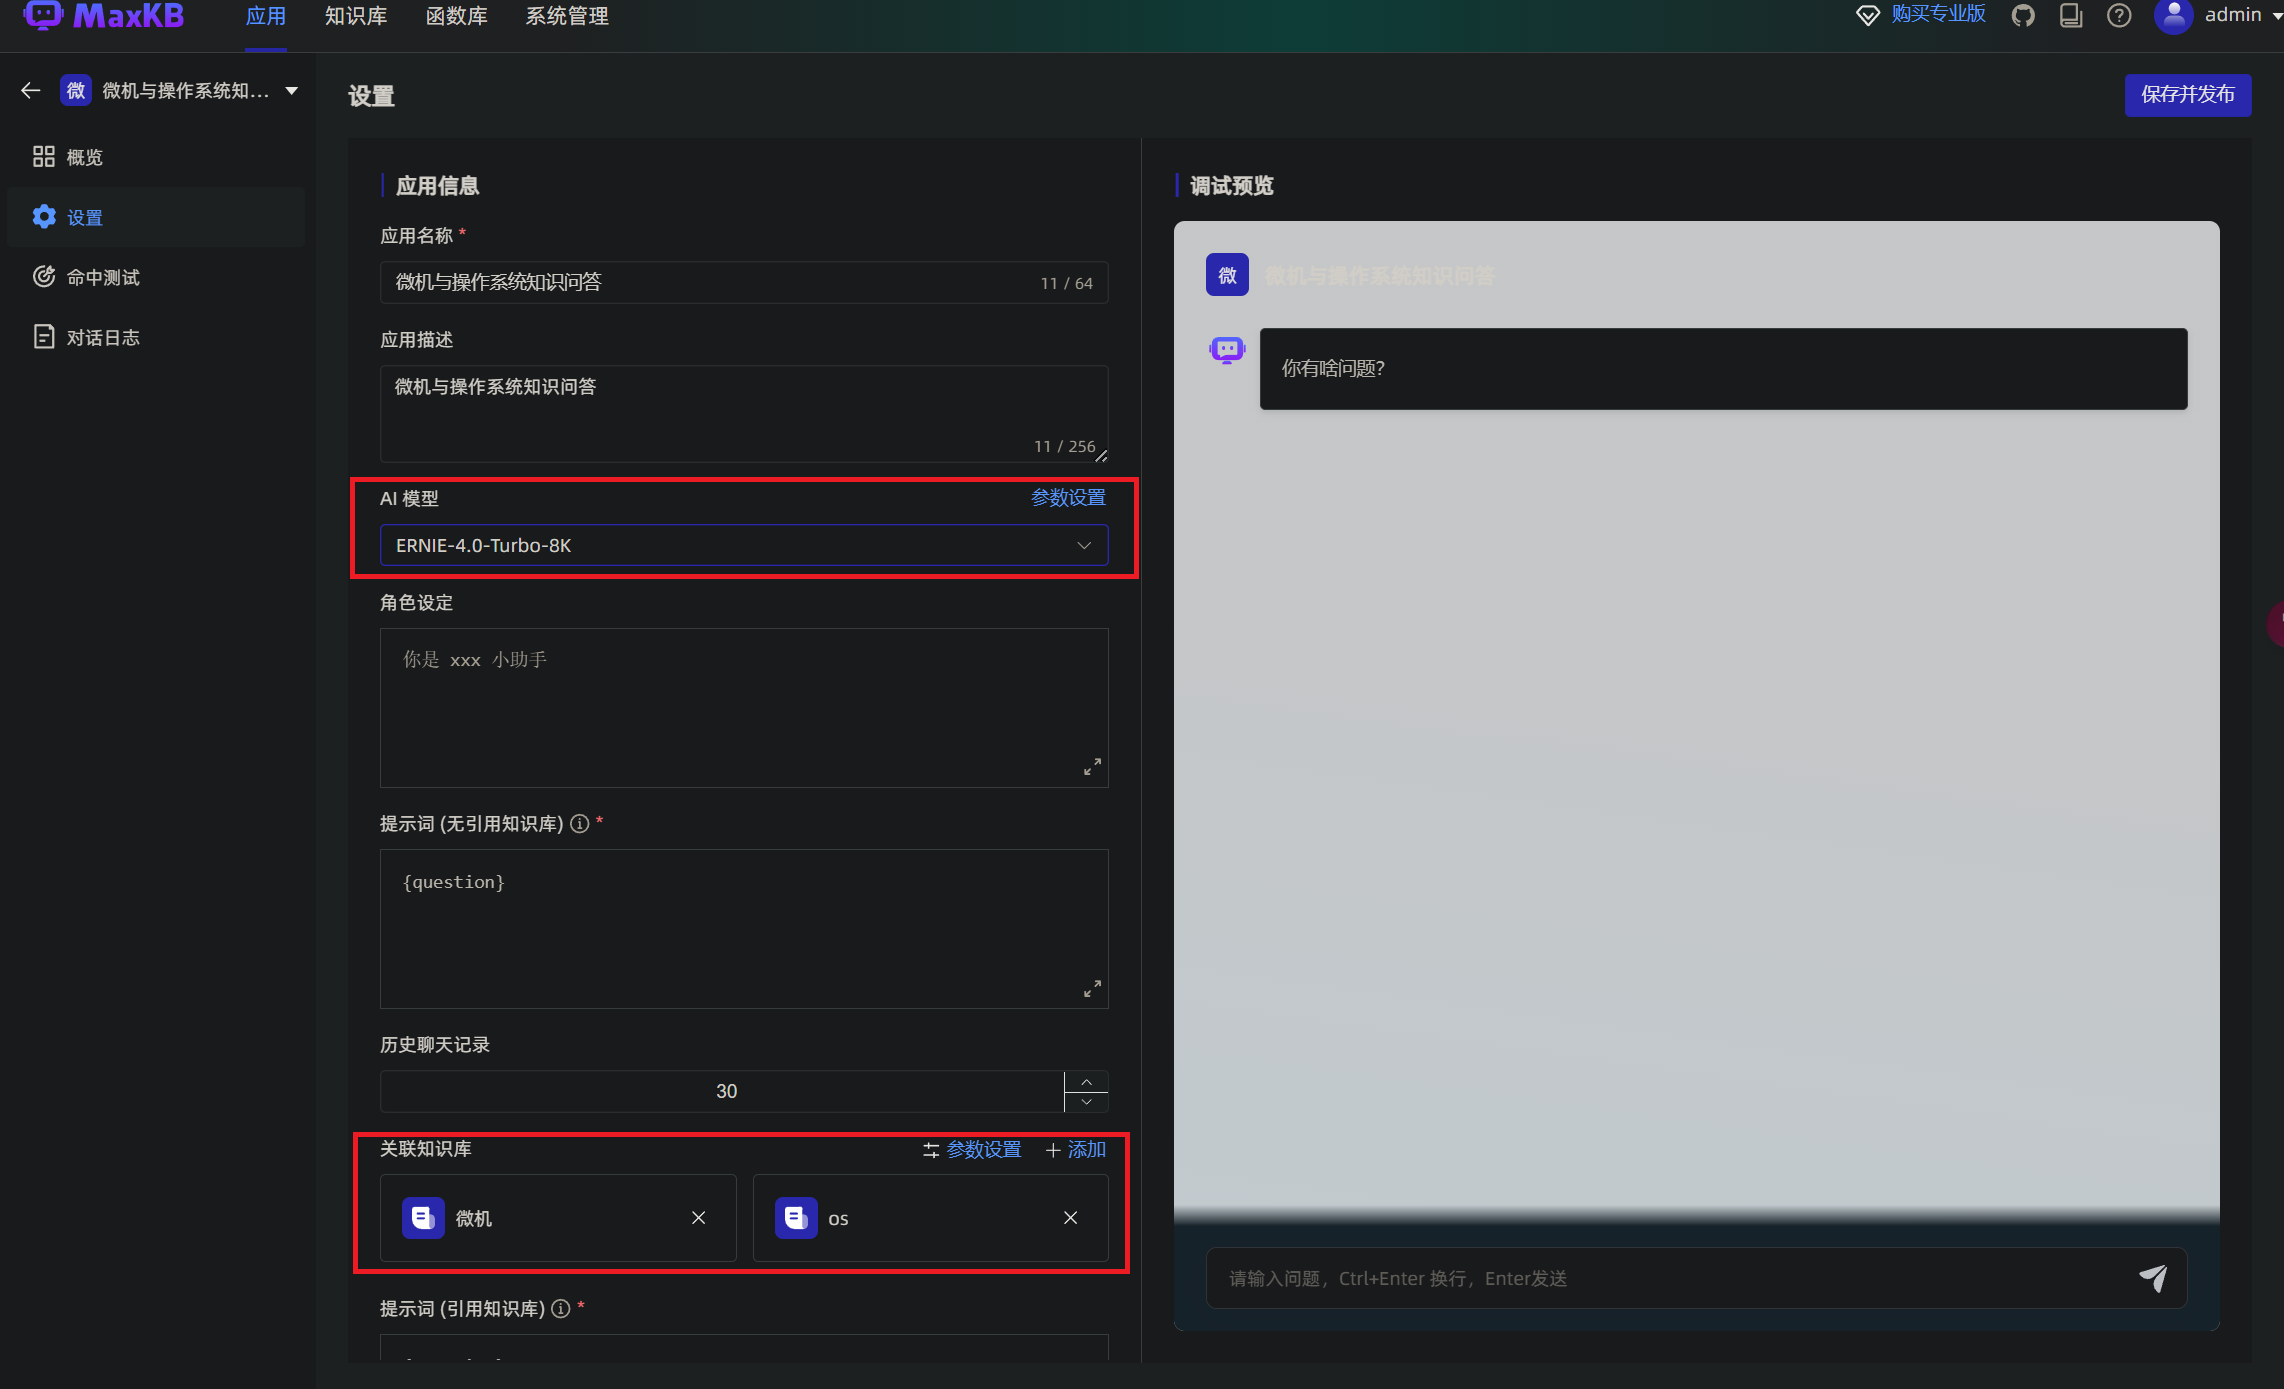2284x1389 pixels.
Task: Open the documentation book icon
Action: coord(2071,16)
